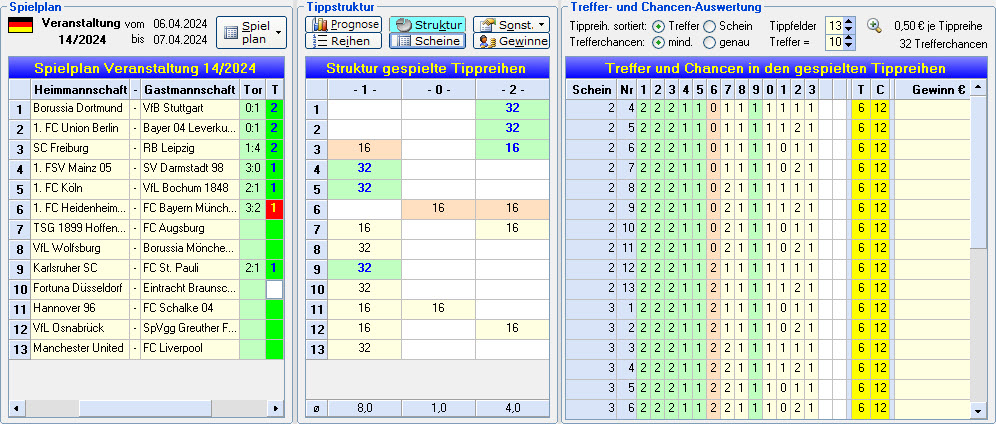This screenshot has height=424, width=996.
Task: Click the 3:0 score for Mainz
Action: [x=253, y=168]
